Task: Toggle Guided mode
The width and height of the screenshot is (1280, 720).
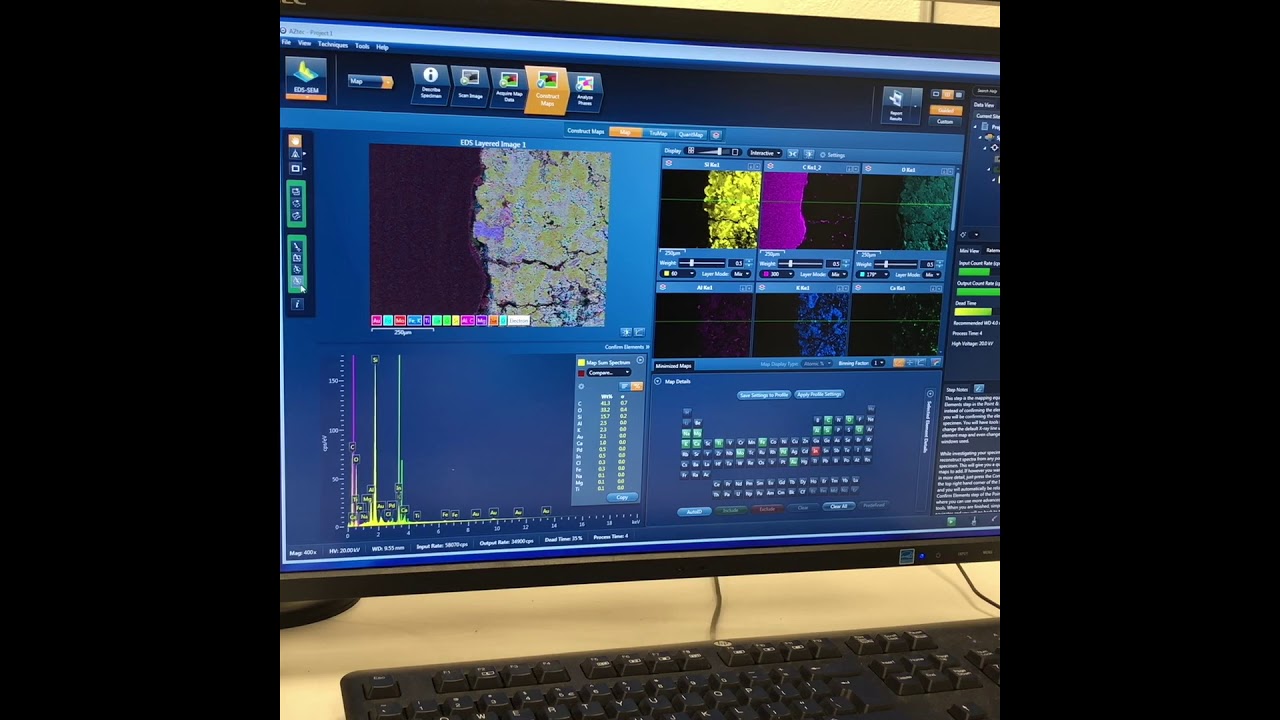Action: pyautogui.click(x=945, y=110)
